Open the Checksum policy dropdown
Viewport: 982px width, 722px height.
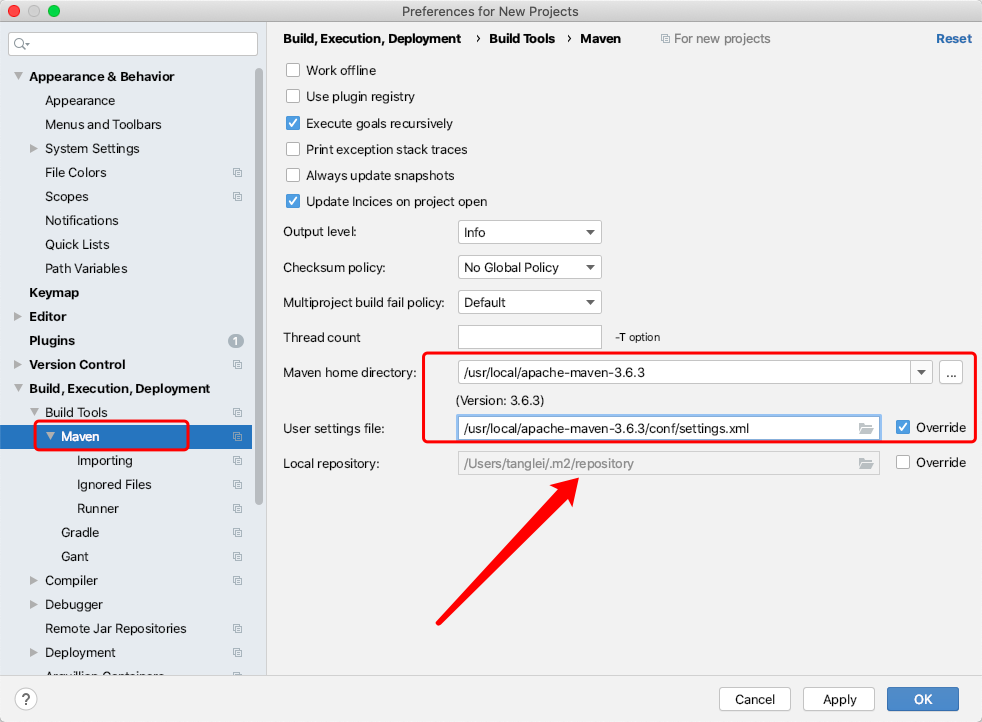click(x=529, y=267)
